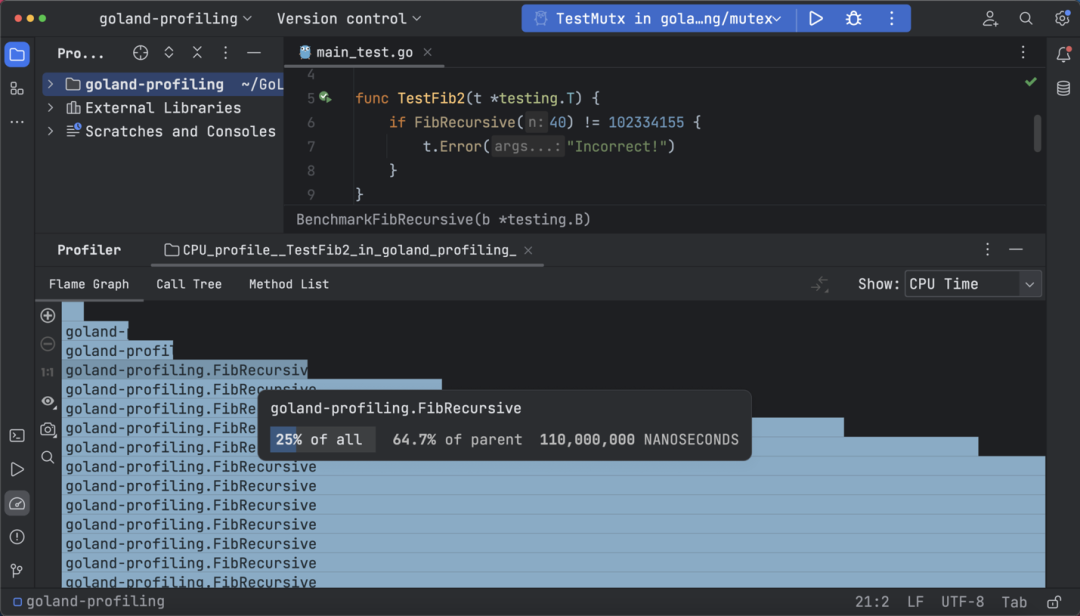Open the Version control dropdown
Screen dimensions: 1080x616
tap(349, 19)
